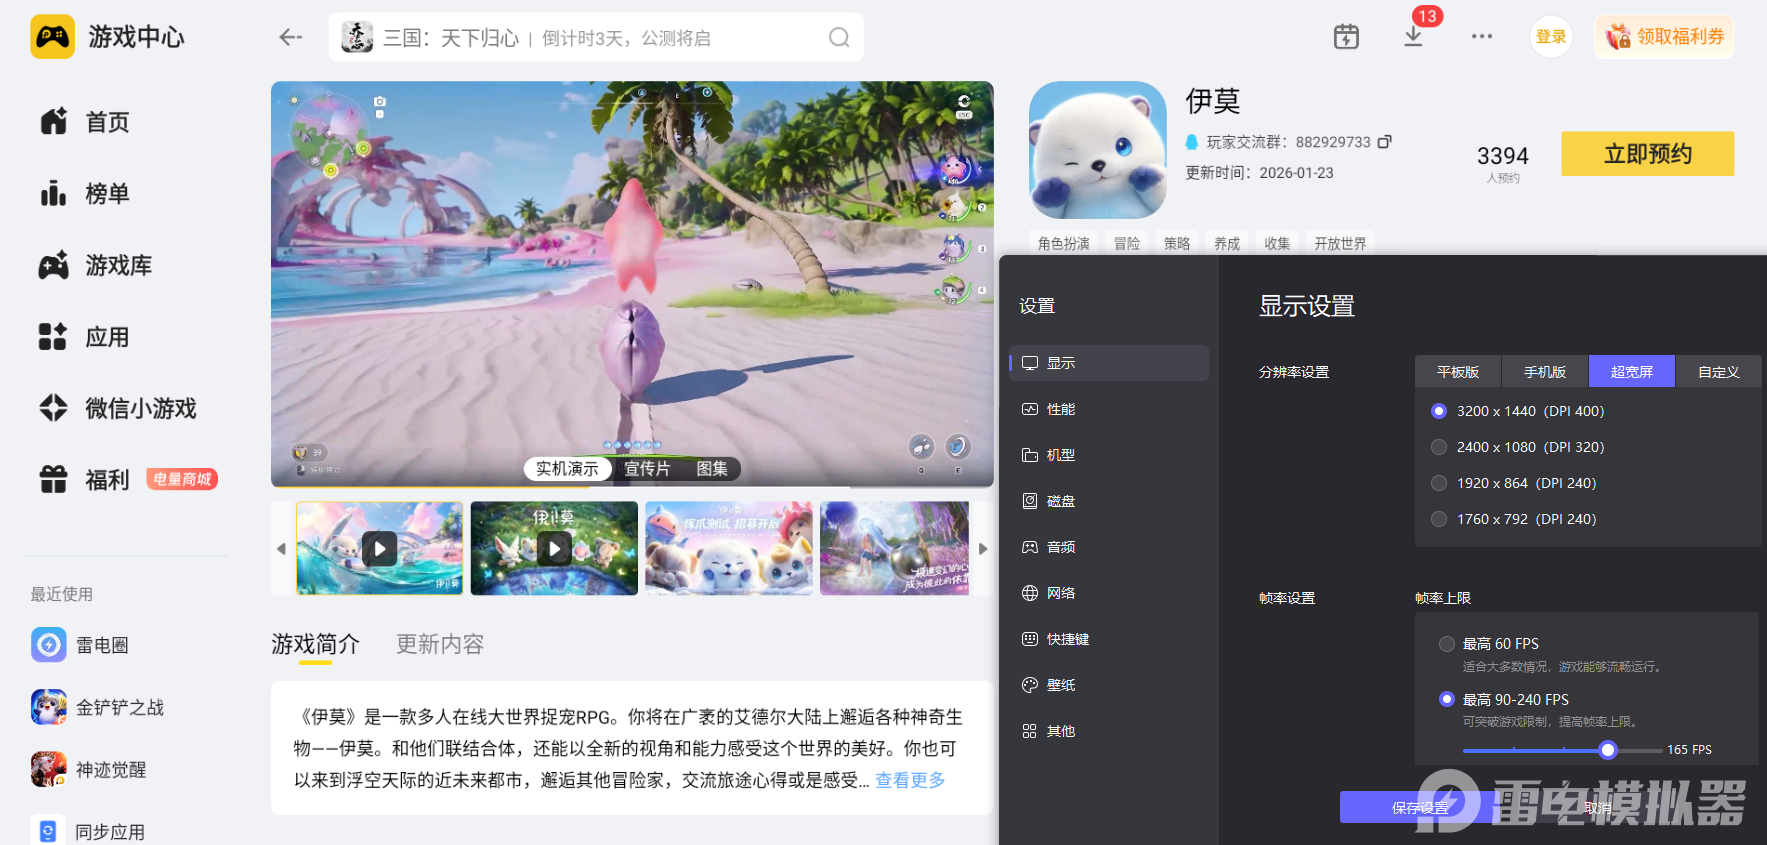Show 宣传片 trailer media
The image size is (1767, 845).
pyautogui.click(x=647, y=469)
